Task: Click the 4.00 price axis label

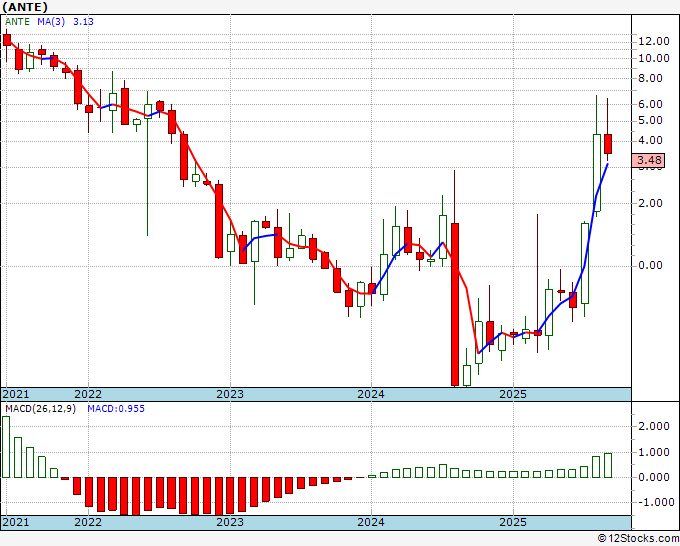Action: pos(650,141)
